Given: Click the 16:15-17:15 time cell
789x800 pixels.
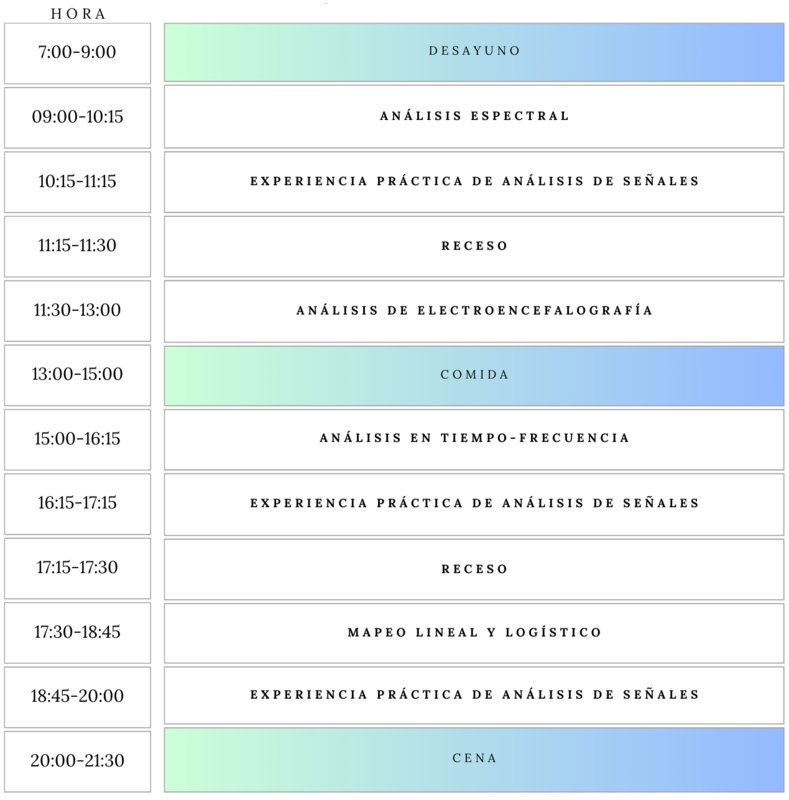Looking at the screenshot, I should (78, 504).
